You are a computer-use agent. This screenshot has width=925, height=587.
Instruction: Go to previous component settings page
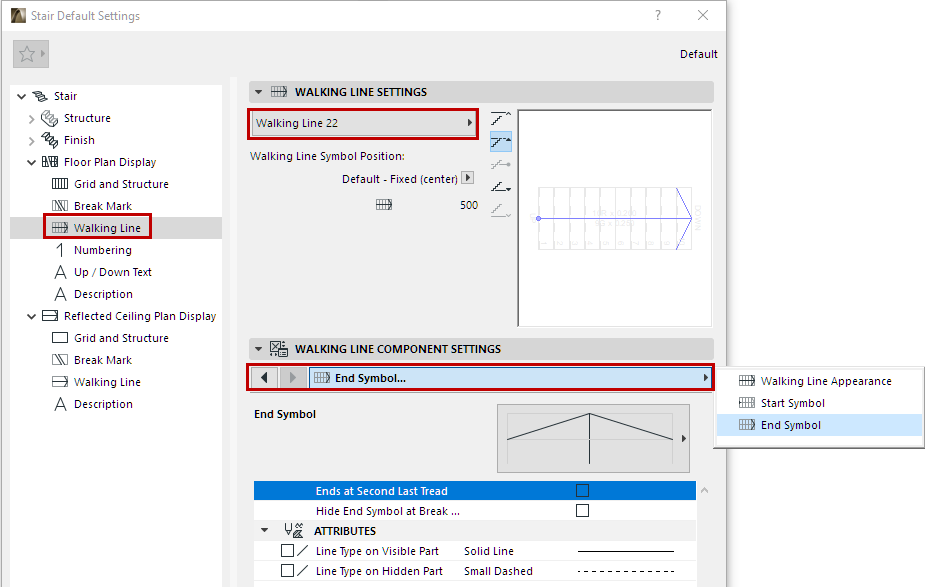coord(264,378)
